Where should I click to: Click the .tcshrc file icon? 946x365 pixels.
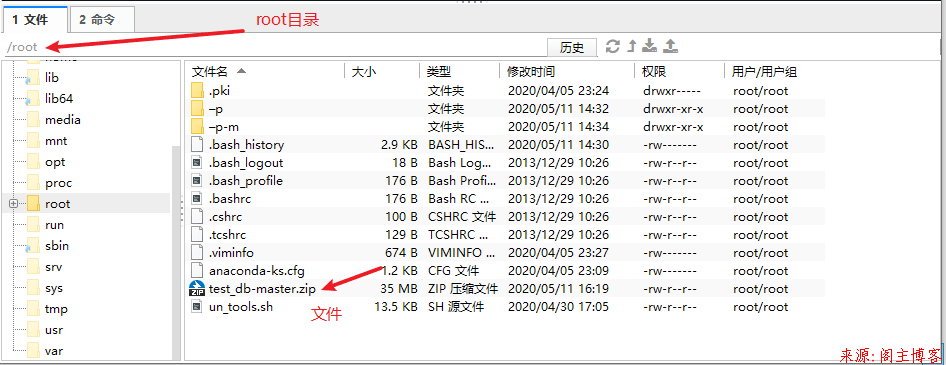(197, 235)
